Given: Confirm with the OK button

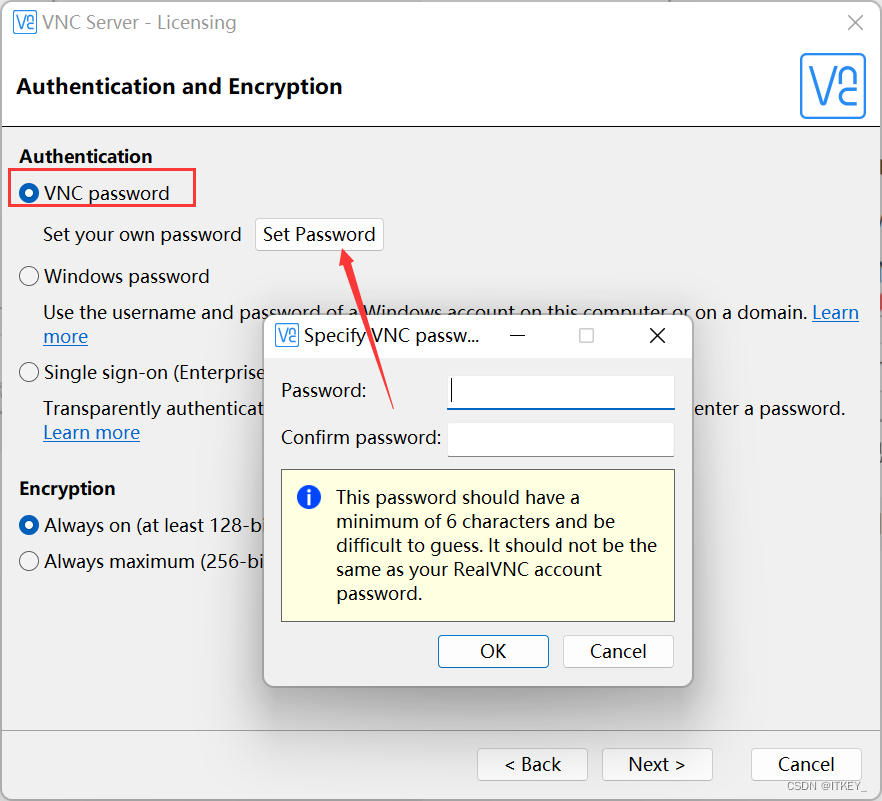Looking at the screenshot, I should 493,651.
